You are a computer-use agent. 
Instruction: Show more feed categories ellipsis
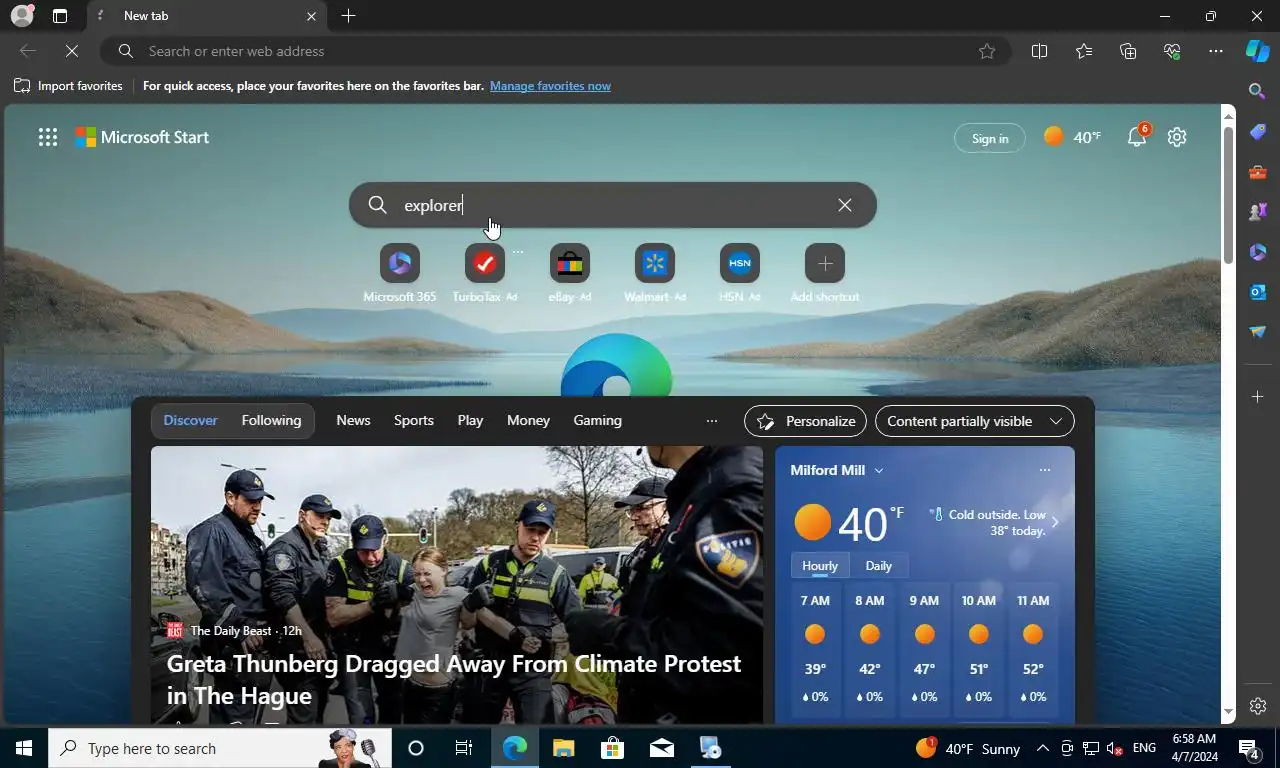pos(712,421)
